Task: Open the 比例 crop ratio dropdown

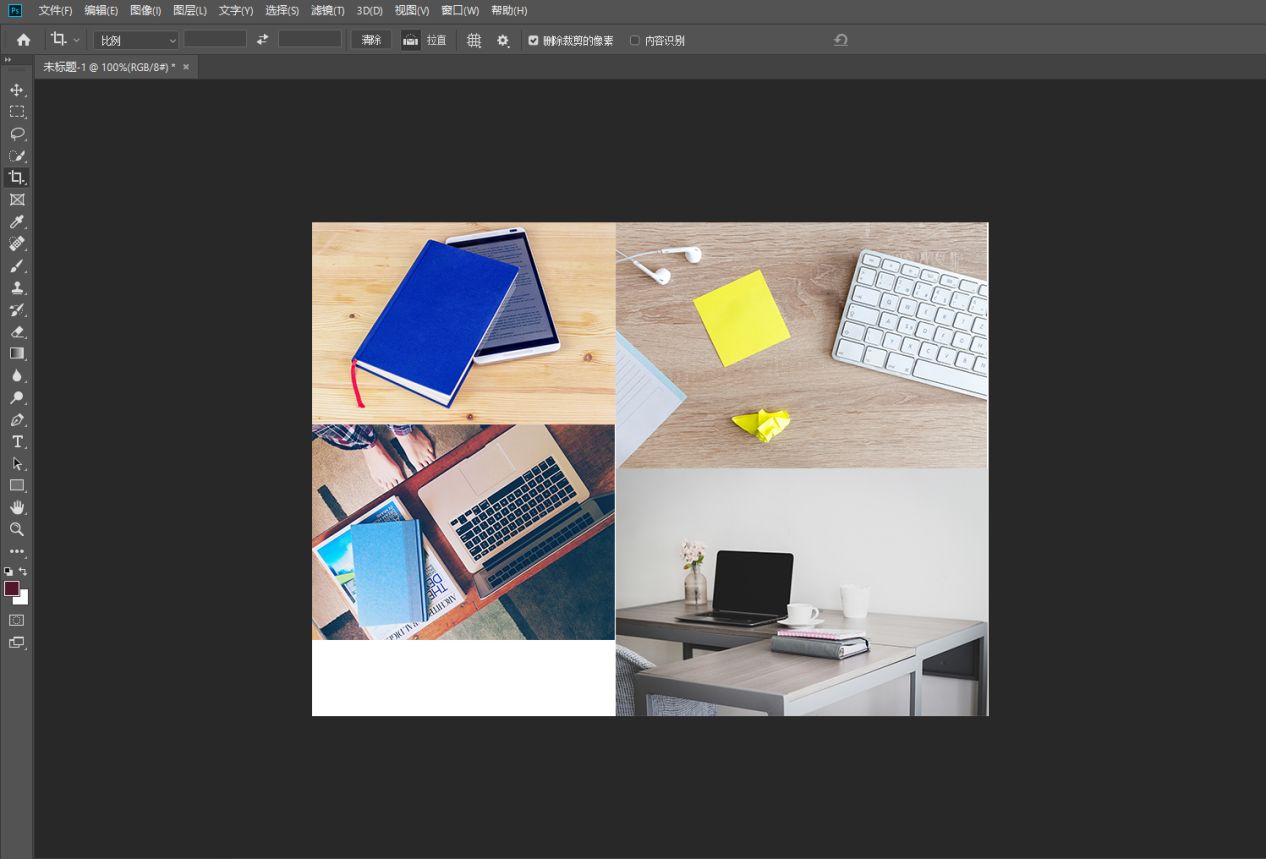Action: coord(136,41)
